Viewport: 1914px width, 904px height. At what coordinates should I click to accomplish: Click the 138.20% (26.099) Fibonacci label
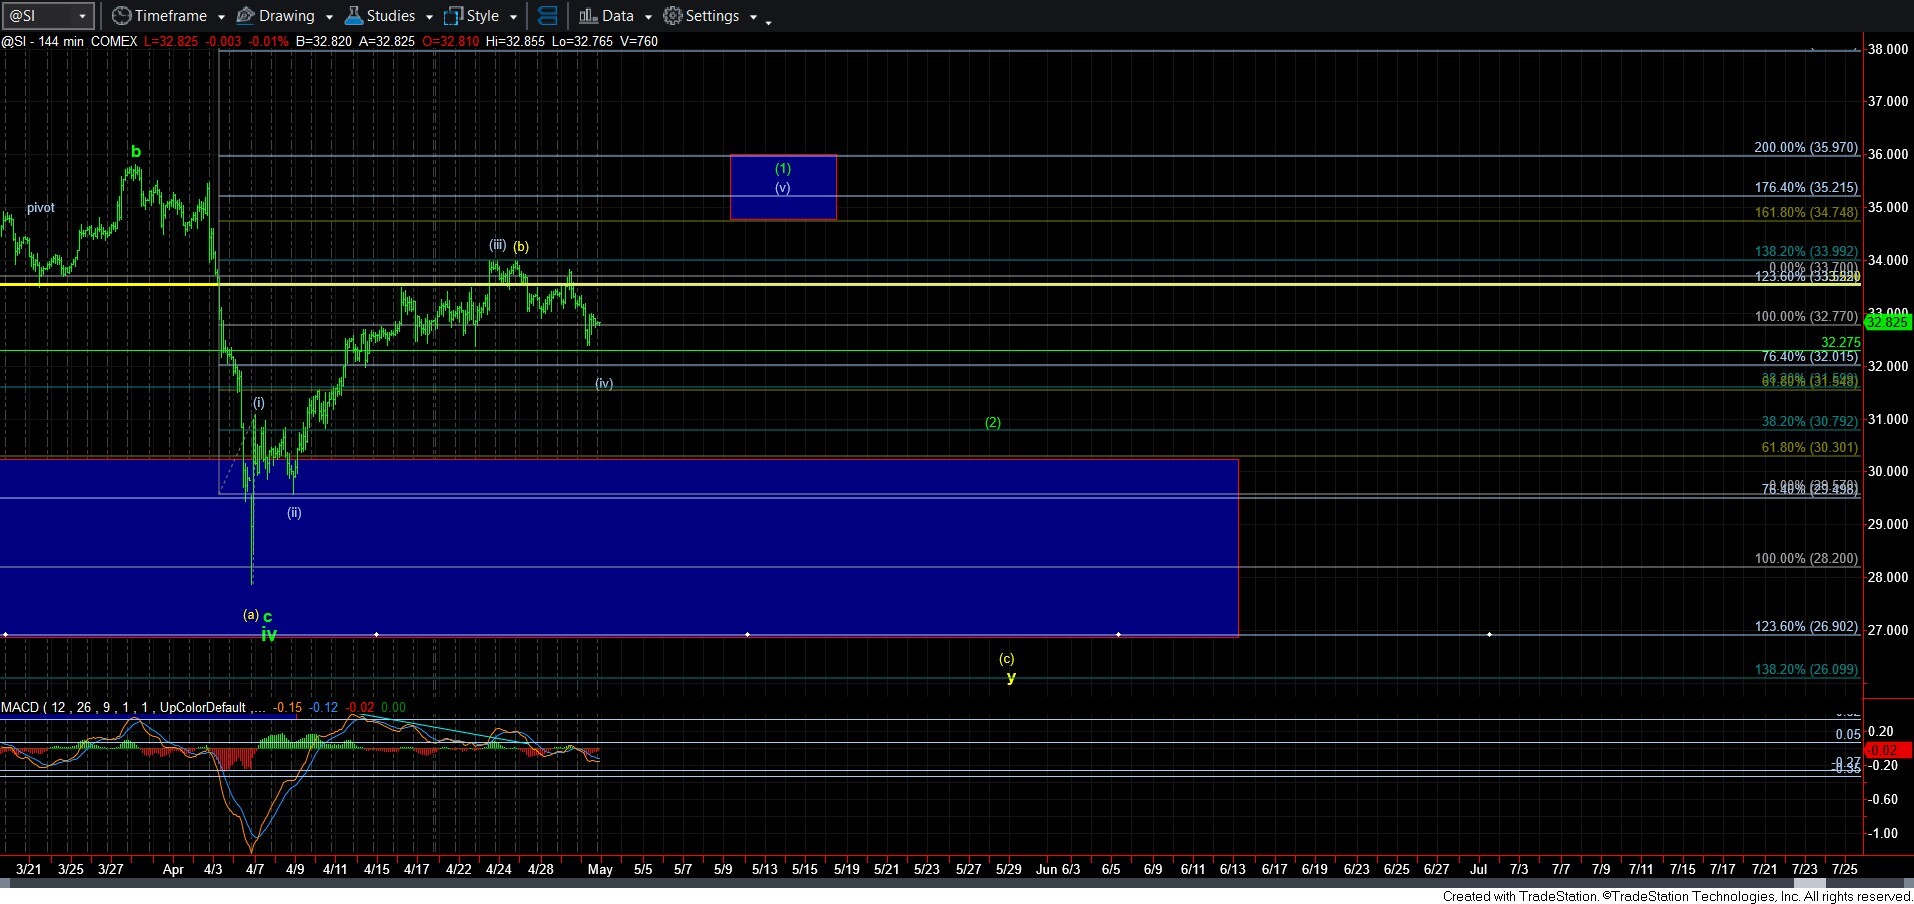click(1806, 669)
